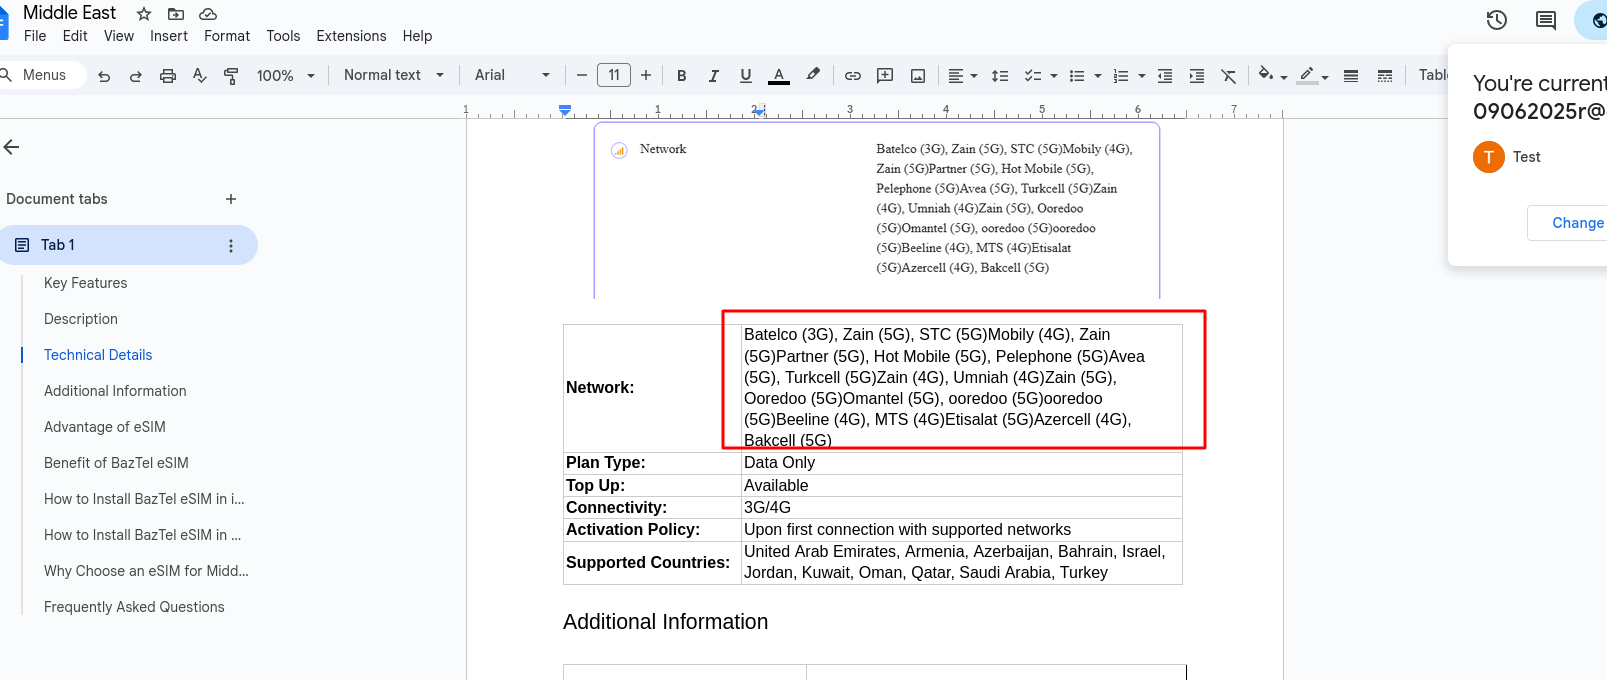
Task: Open the highlight color picker
Action: 813,75
